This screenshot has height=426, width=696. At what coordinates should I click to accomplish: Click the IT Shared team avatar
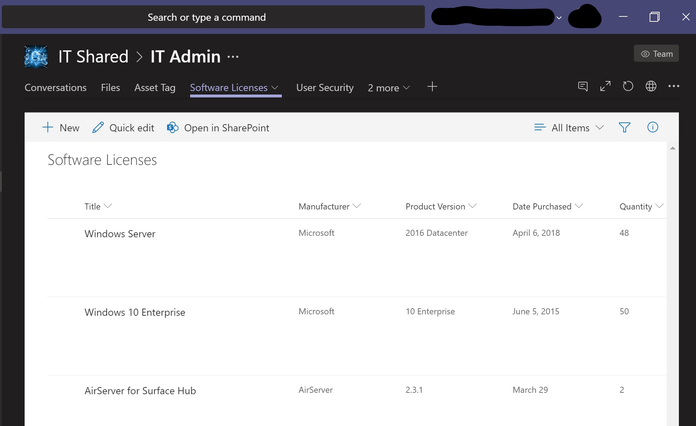click(x=36, y=57)
